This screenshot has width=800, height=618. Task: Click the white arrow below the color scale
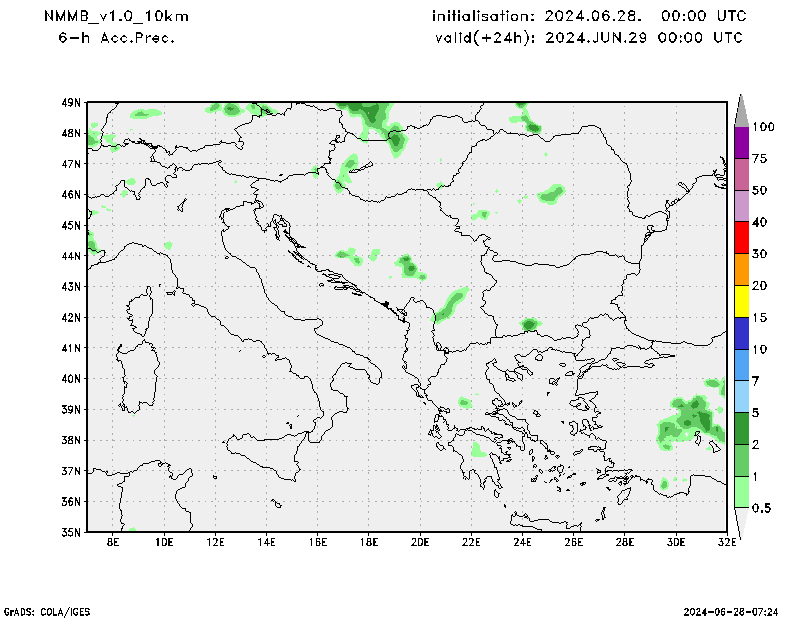pos(742,523)
